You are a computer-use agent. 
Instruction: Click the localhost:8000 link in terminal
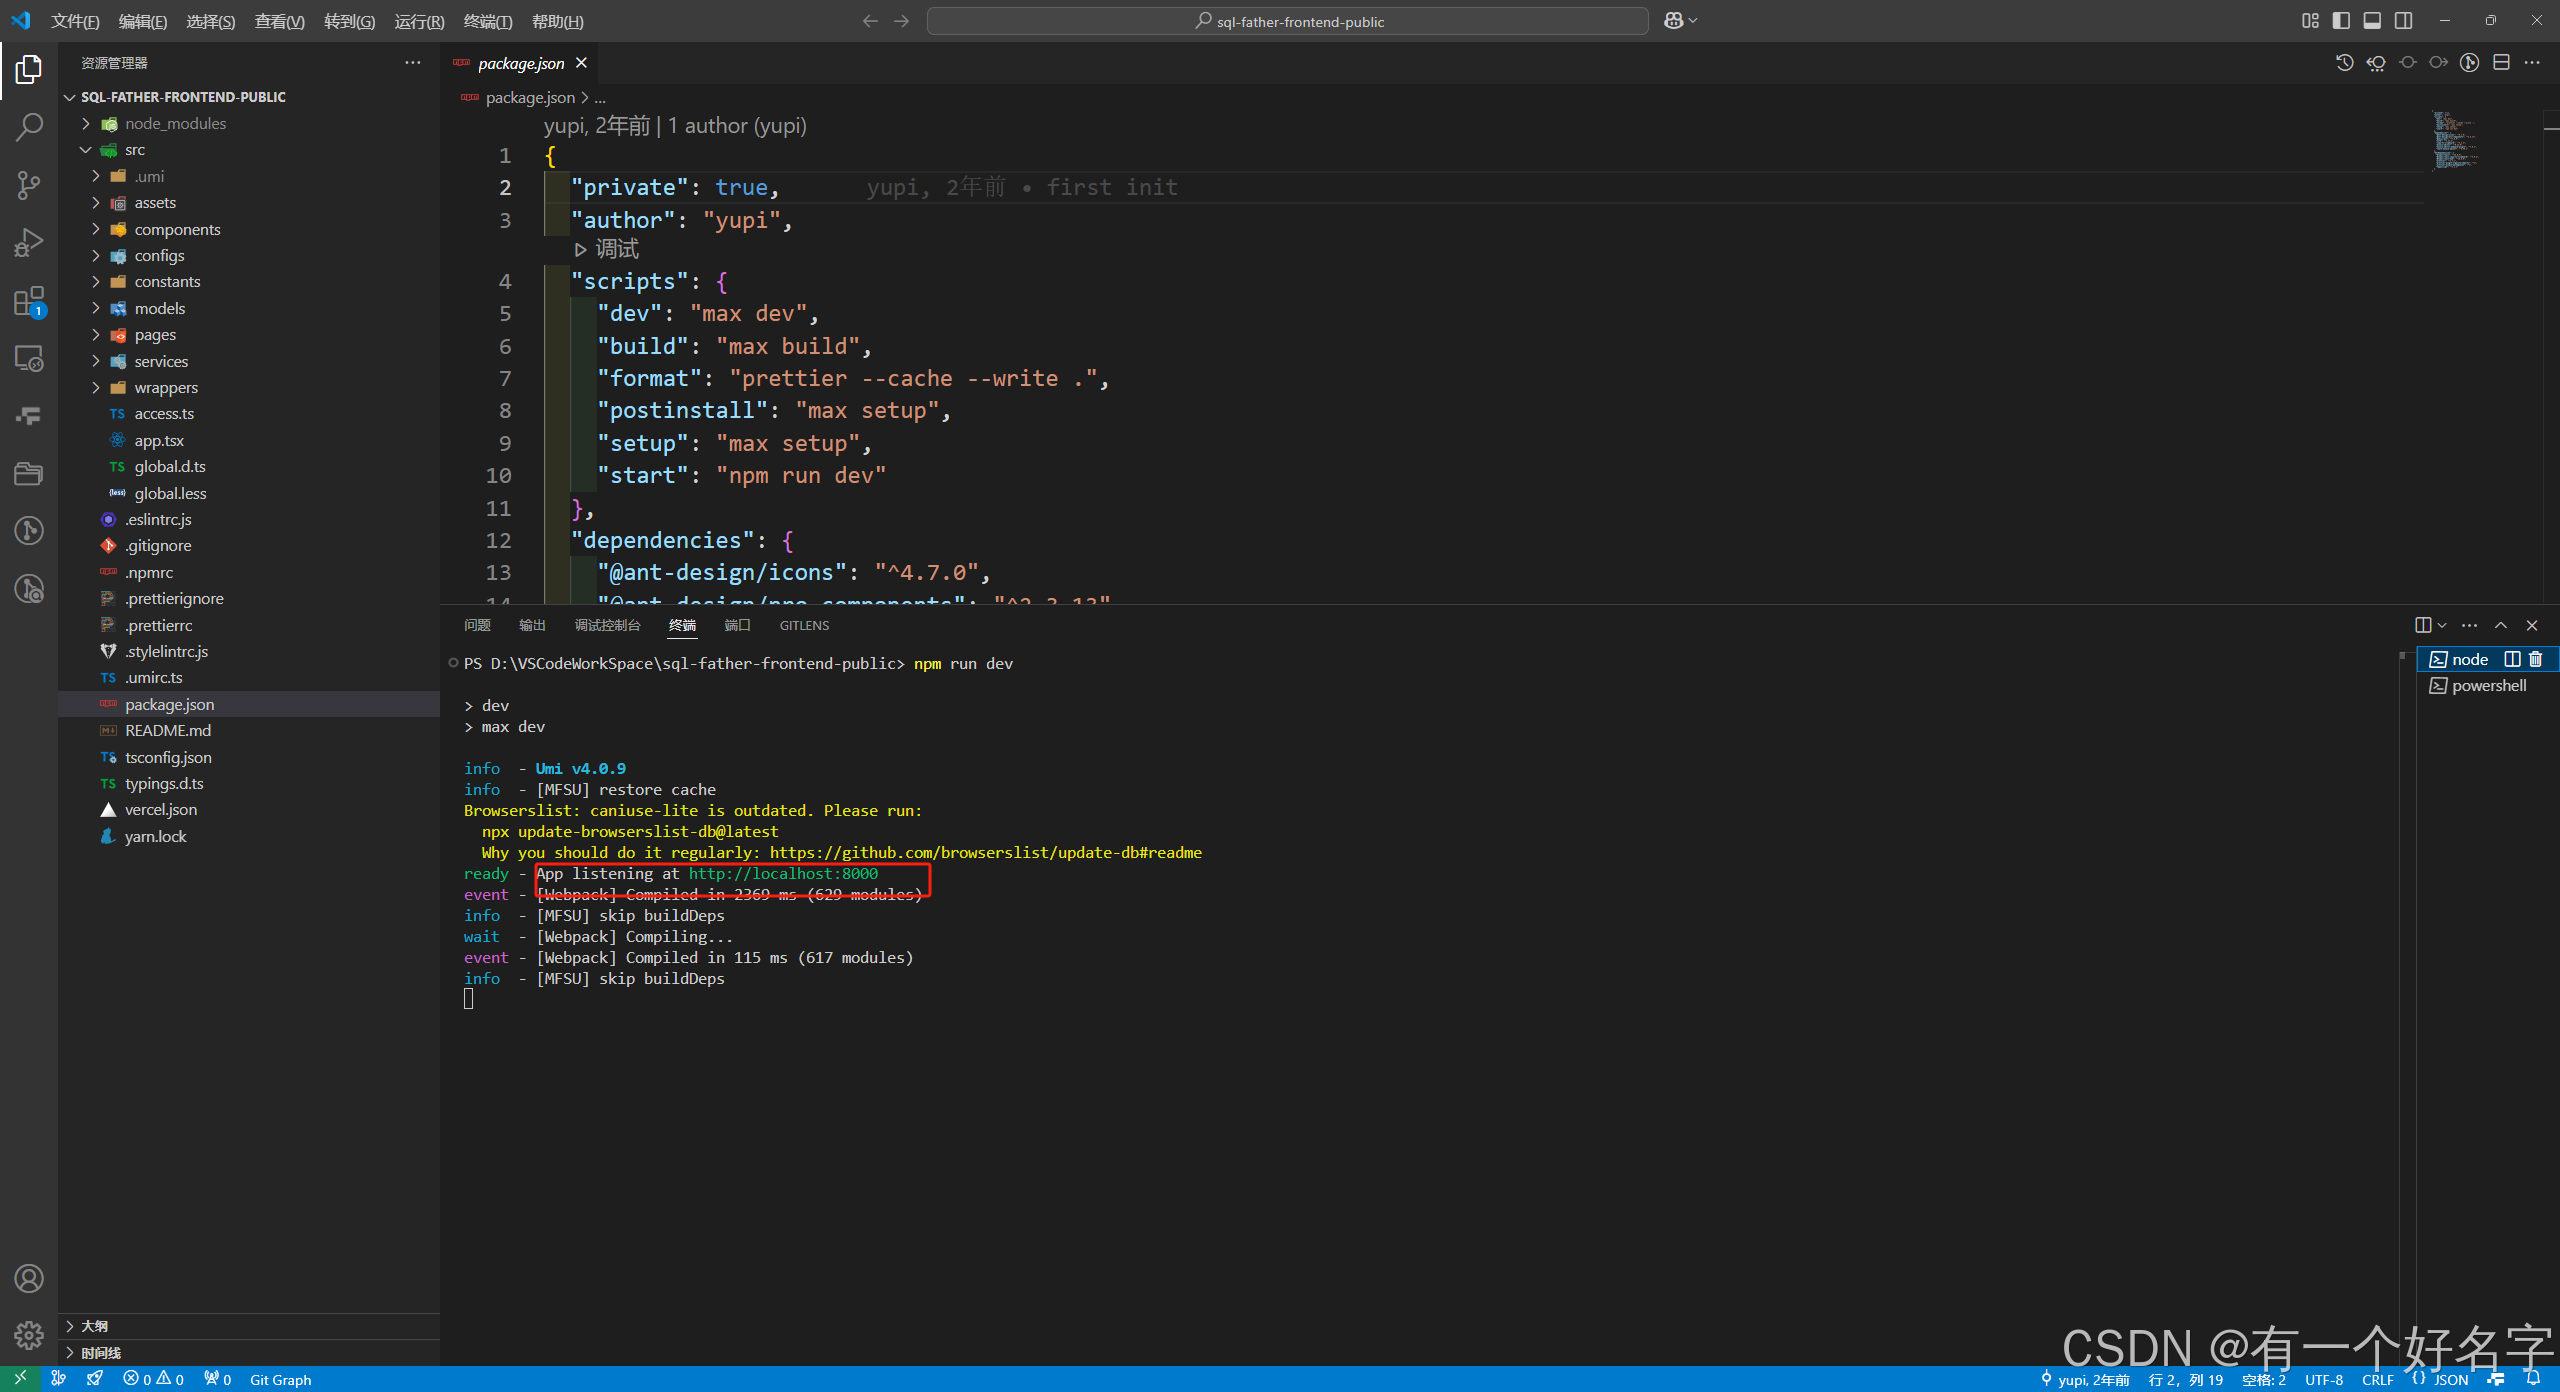783,873
